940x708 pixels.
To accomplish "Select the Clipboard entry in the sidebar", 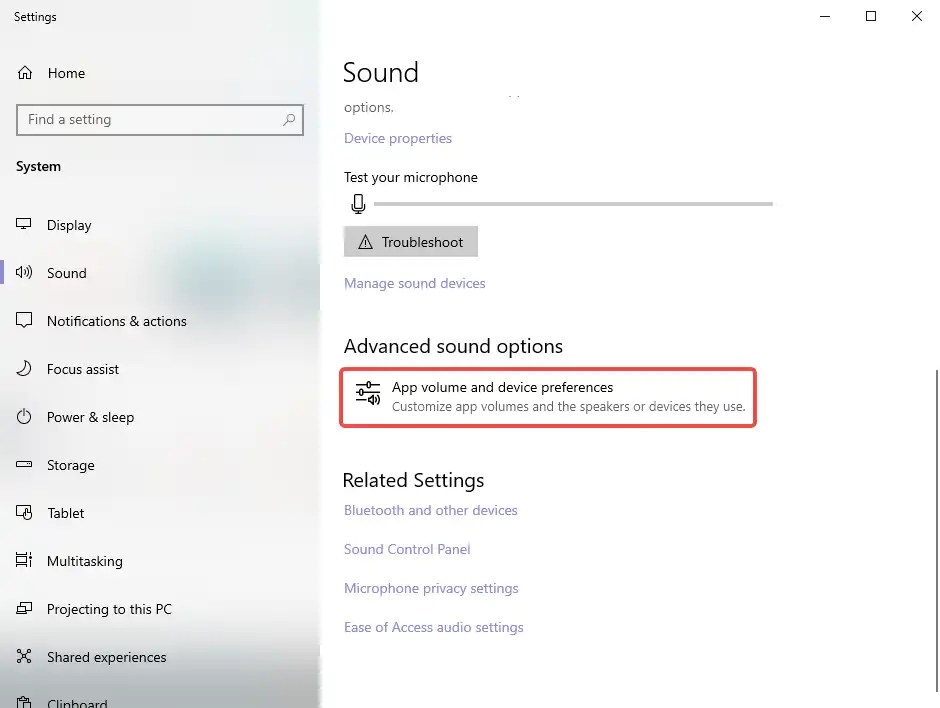I will pos(79,700).
